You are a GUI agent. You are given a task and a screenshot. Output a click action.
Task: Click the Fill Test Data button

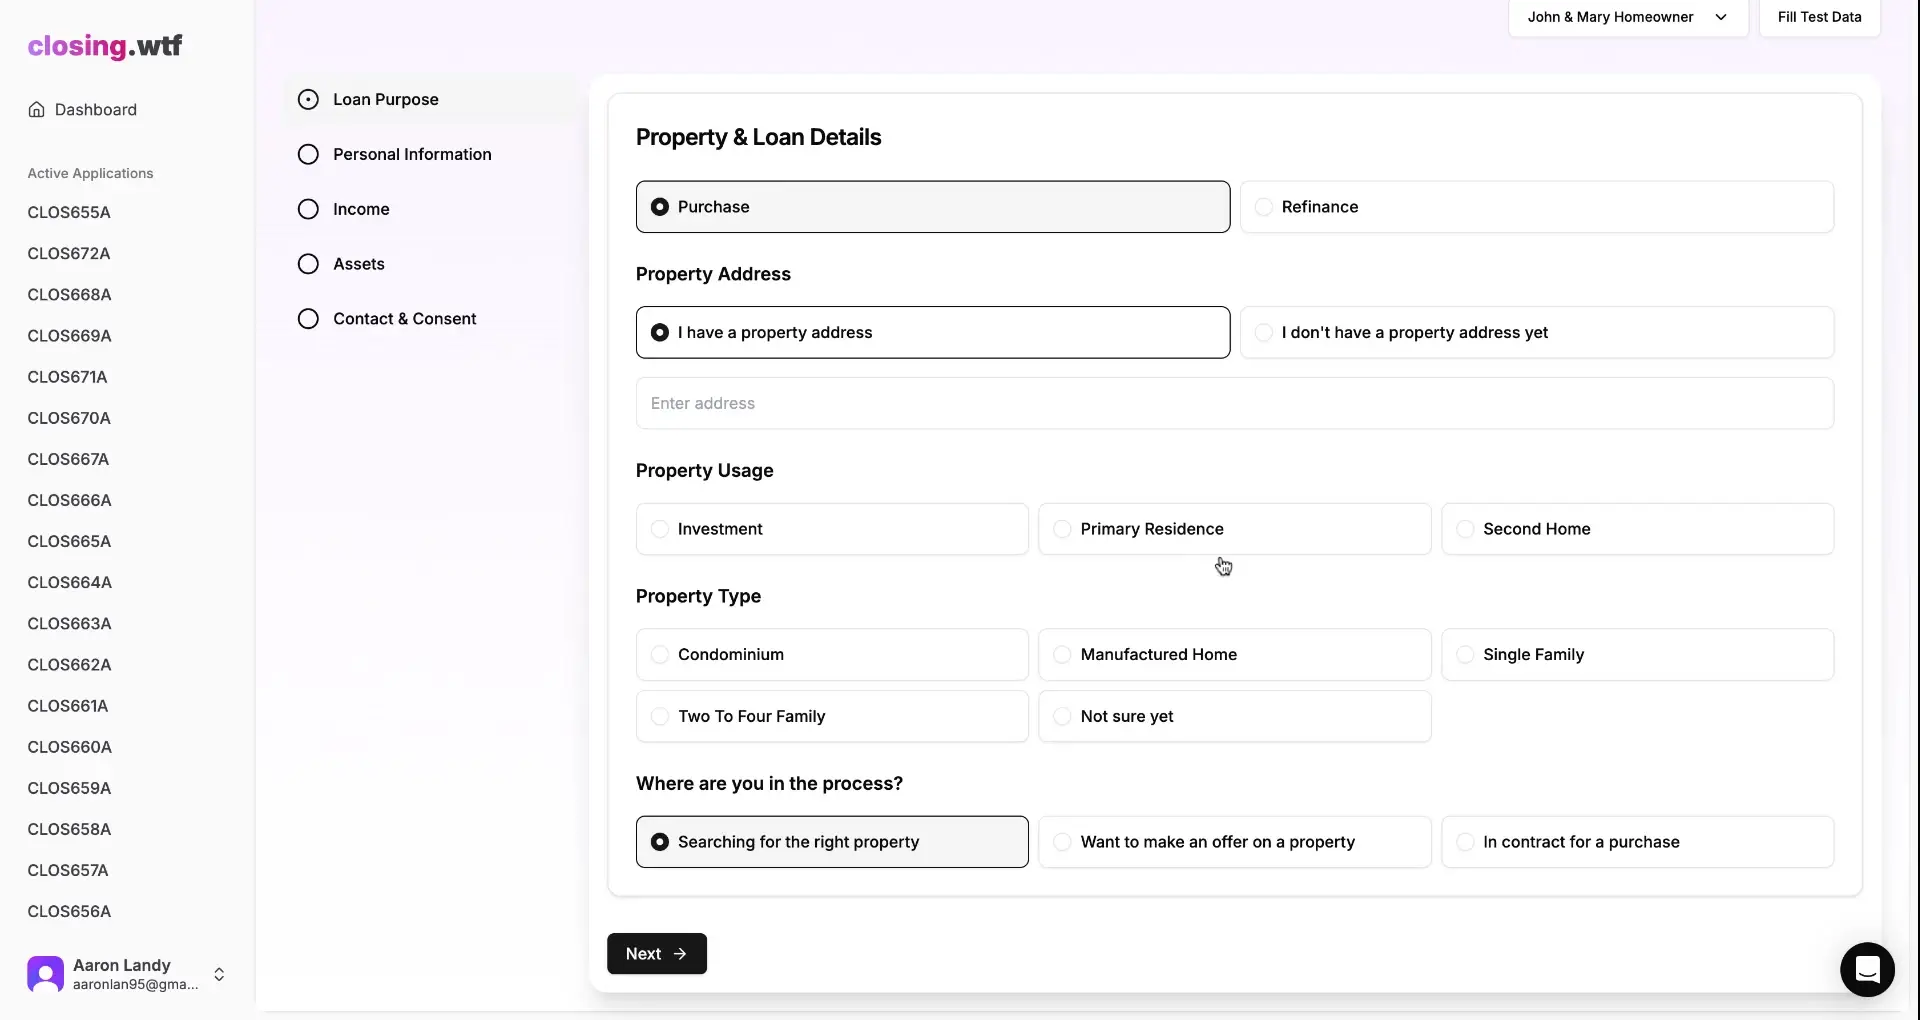click(x=1818, y=17)
